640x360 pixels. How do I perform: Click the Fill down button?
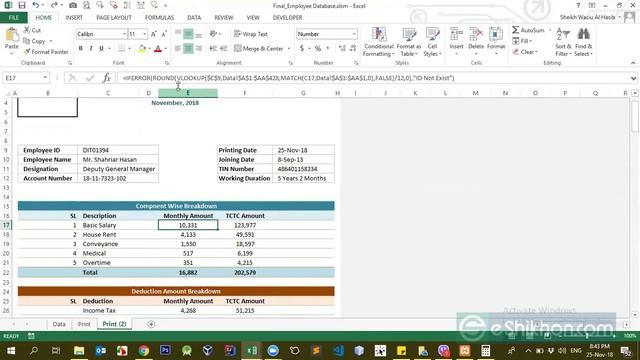pos(521,41)
